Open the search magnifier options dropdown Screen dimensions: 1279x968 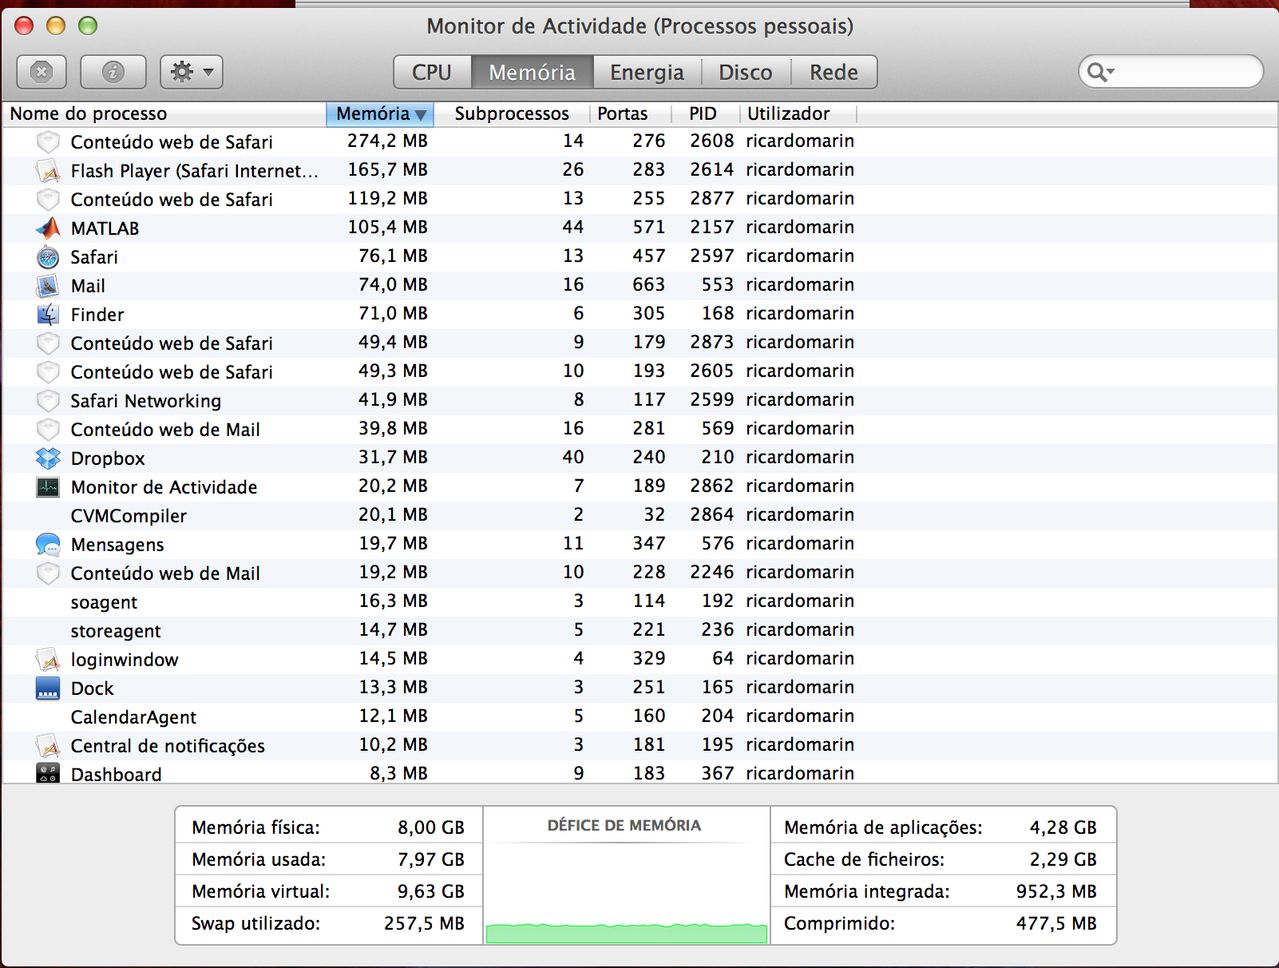(x=1100, y=71)
